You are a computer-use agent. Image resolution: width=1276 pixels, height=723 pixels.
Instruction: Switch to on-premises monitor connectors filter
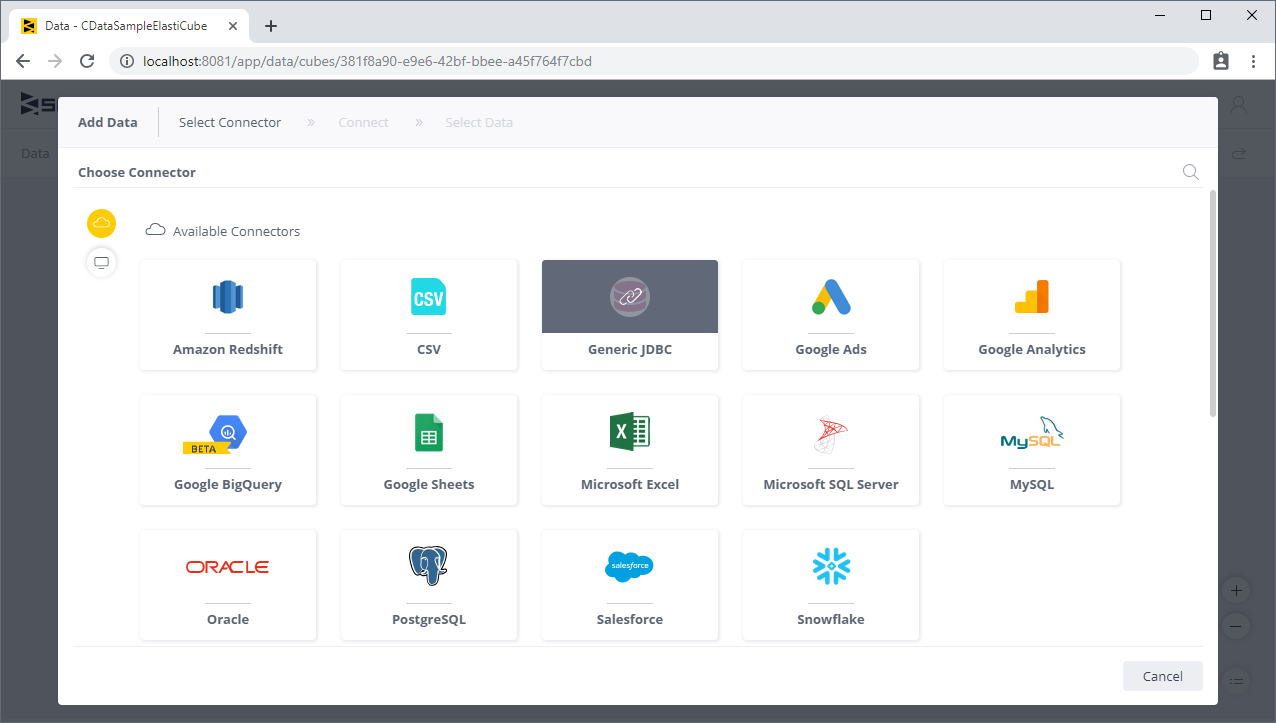pyautogui.click(x=101, y=262)
